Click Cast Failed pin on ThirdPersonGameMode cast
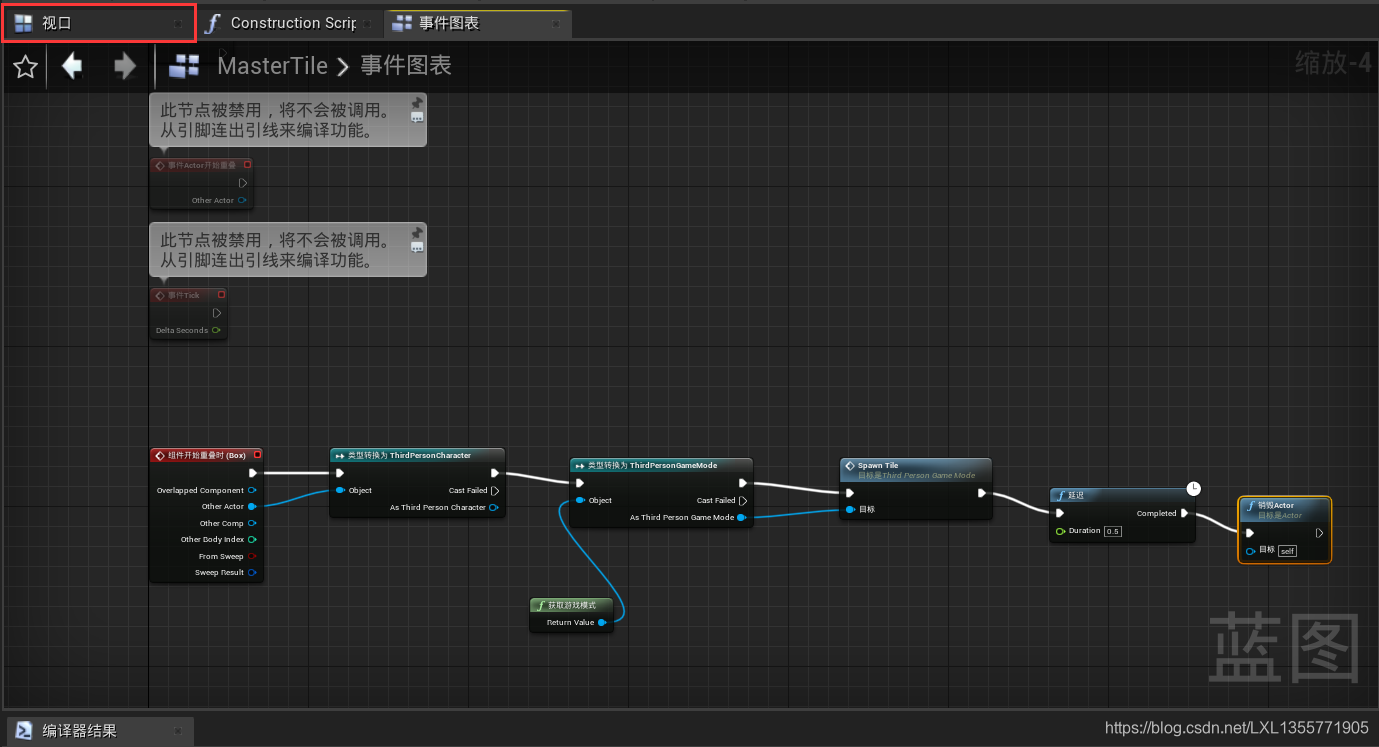This screenshot has width=1379, height=747. (742, 500)
